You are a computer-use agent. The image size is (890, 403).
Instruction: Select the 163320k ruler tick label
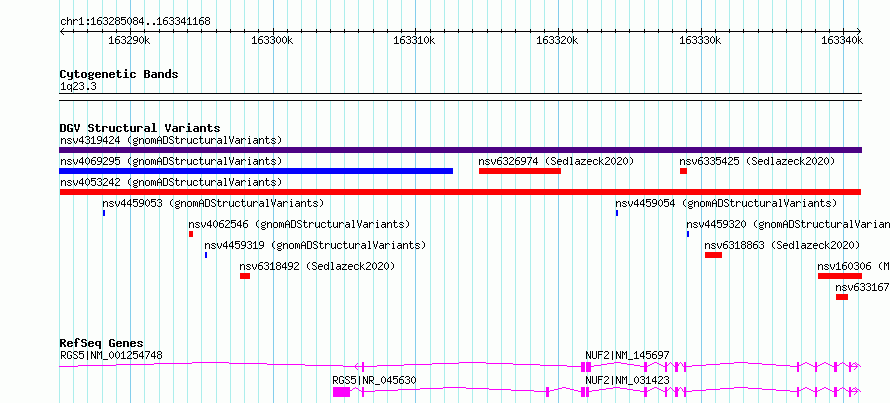click(557, 41)
